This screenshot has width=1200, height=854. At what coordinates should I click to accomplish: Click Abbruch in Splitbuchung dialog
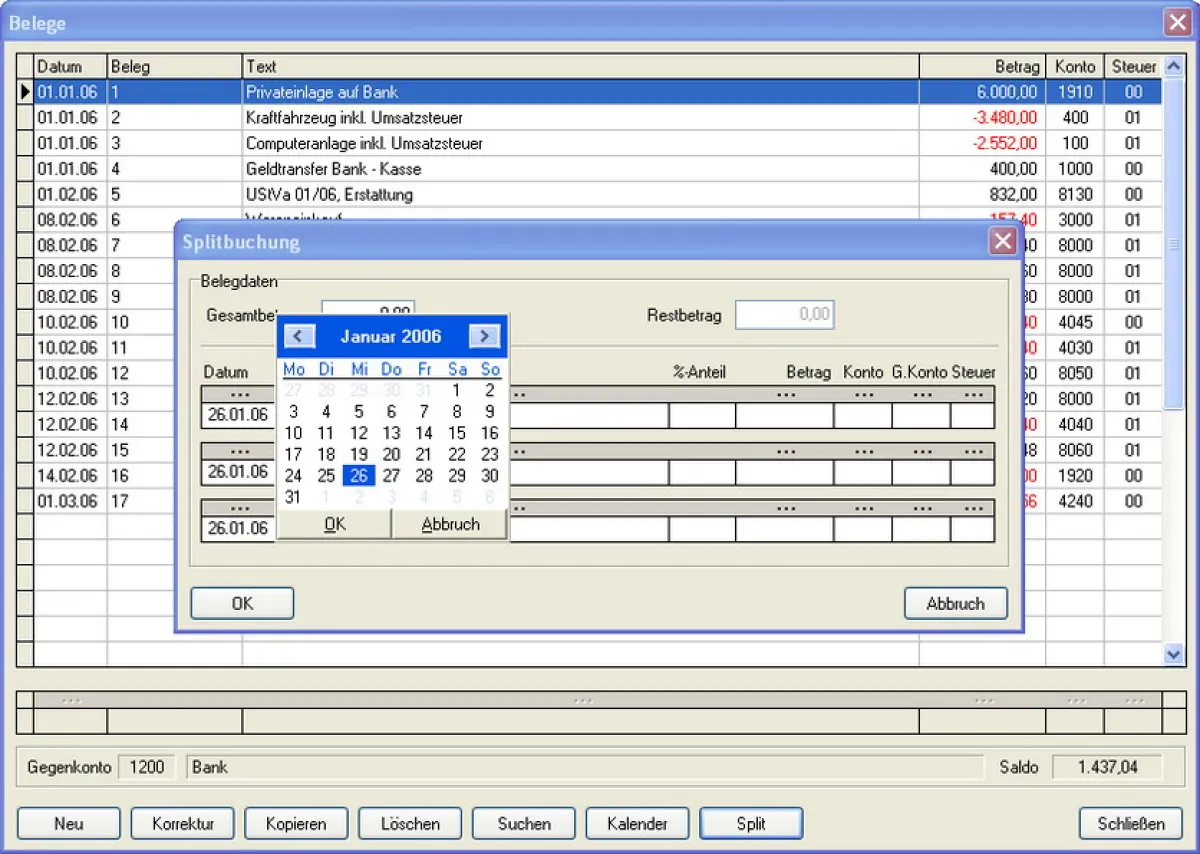[x=955, y=603]
